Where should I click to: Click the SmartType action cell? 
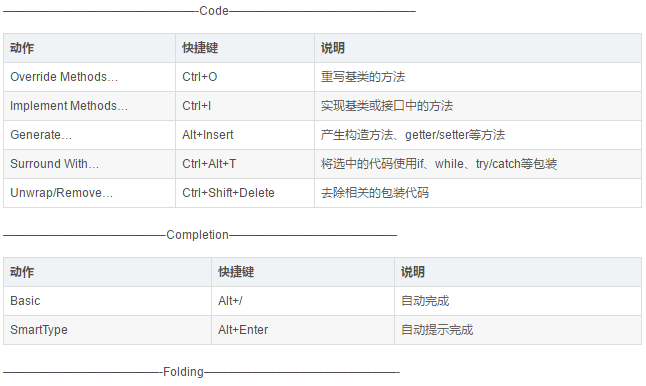pos(107,330)
